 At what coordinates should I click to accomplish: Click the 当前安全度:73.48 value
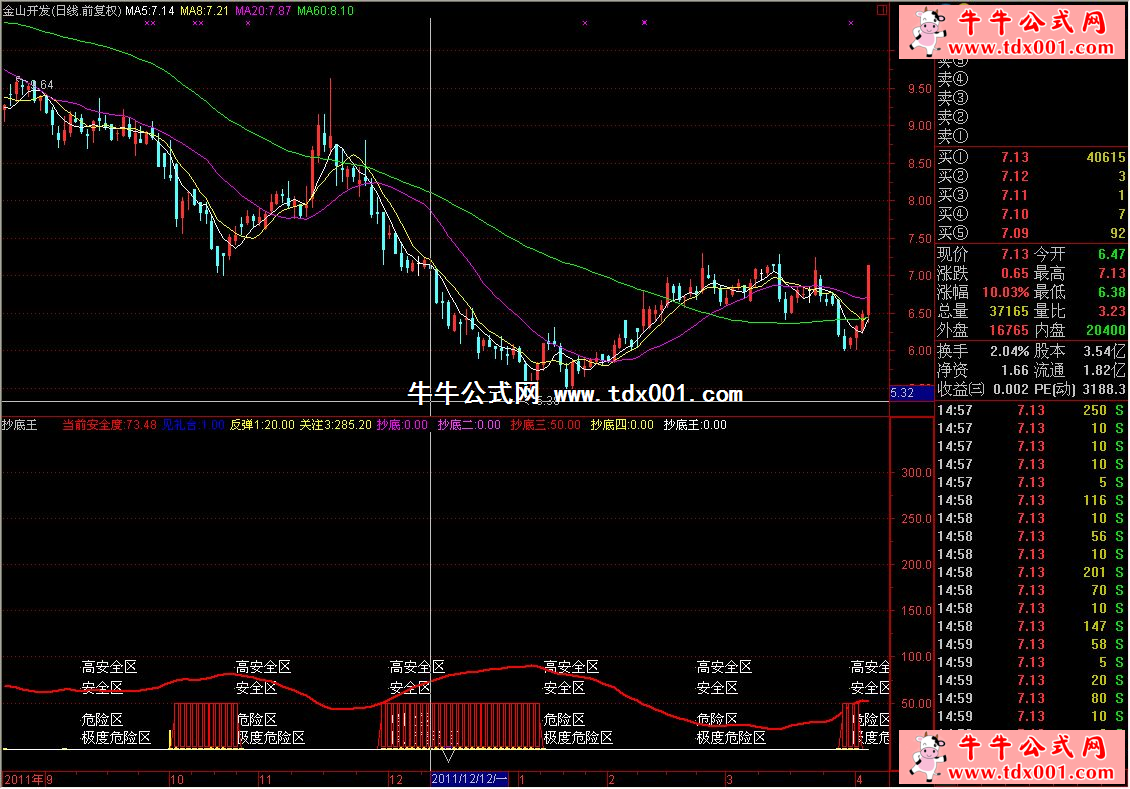[x=110, y=425]
